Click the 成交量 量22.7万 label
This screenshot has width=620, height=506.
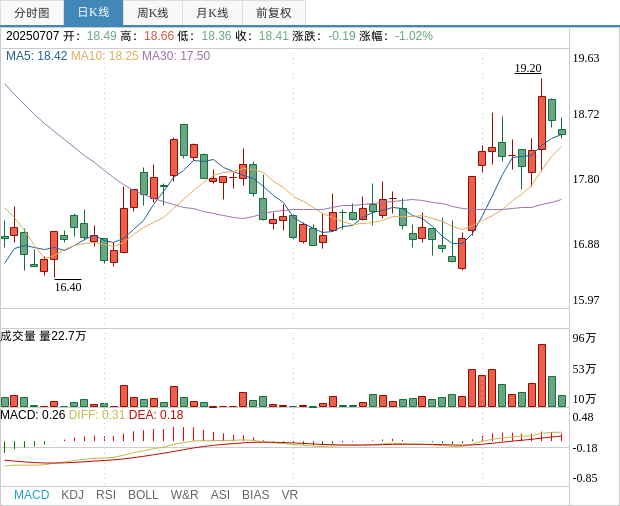pyautogui.click(x=43, y=336)
